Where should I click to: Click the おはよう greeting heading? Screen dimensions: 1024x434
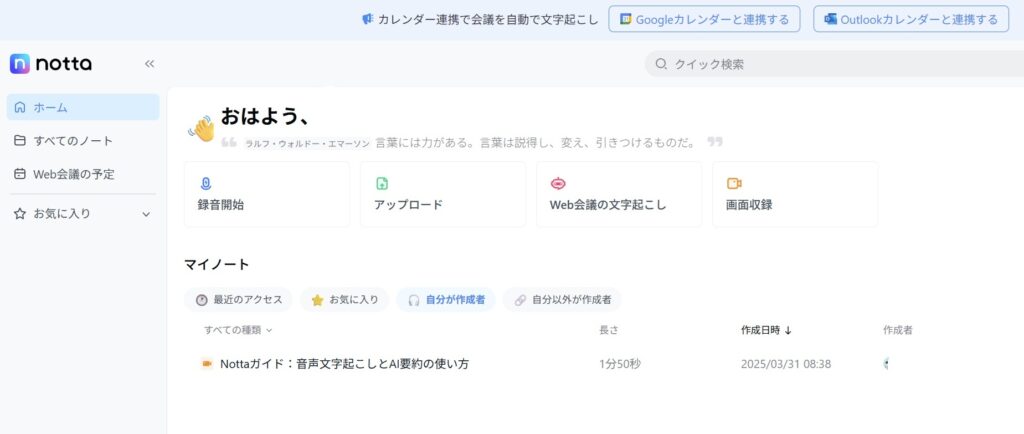click(x=264, y=117)
